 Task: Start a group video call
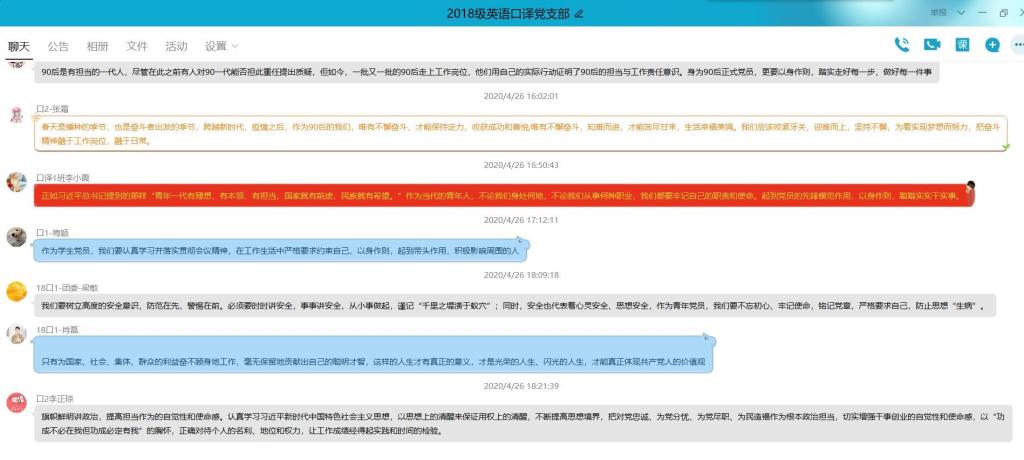932,45
